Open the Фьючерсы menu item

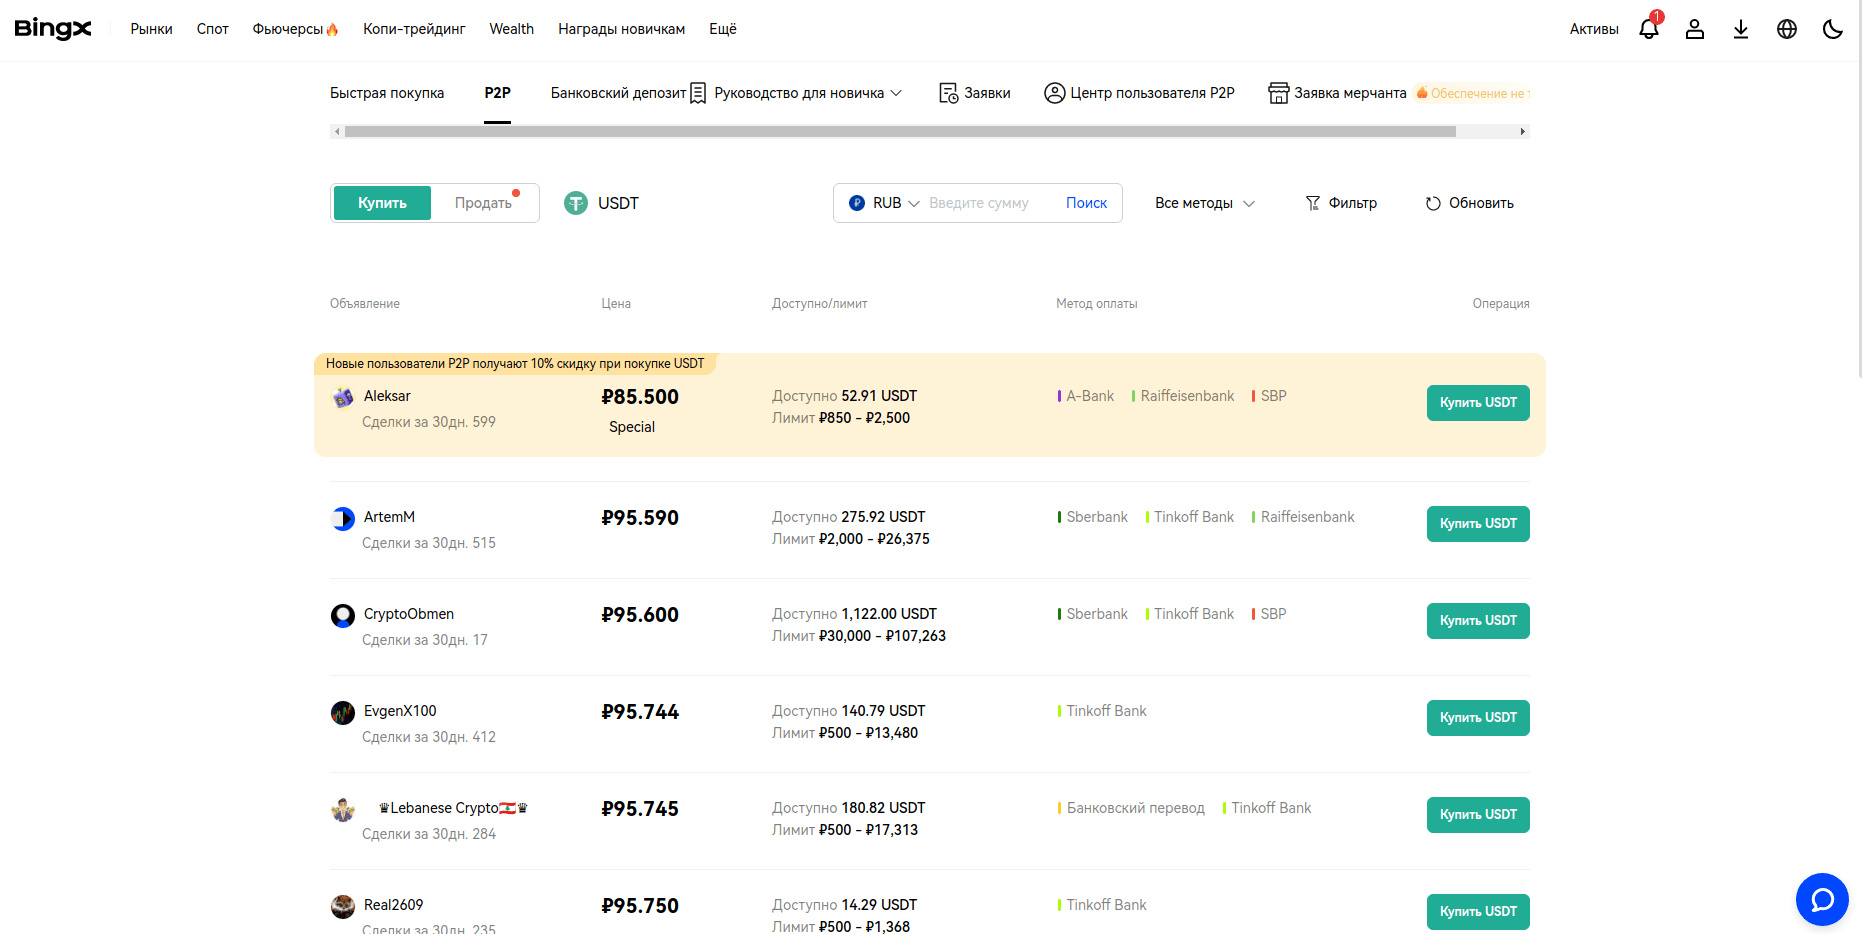[294, 29]
